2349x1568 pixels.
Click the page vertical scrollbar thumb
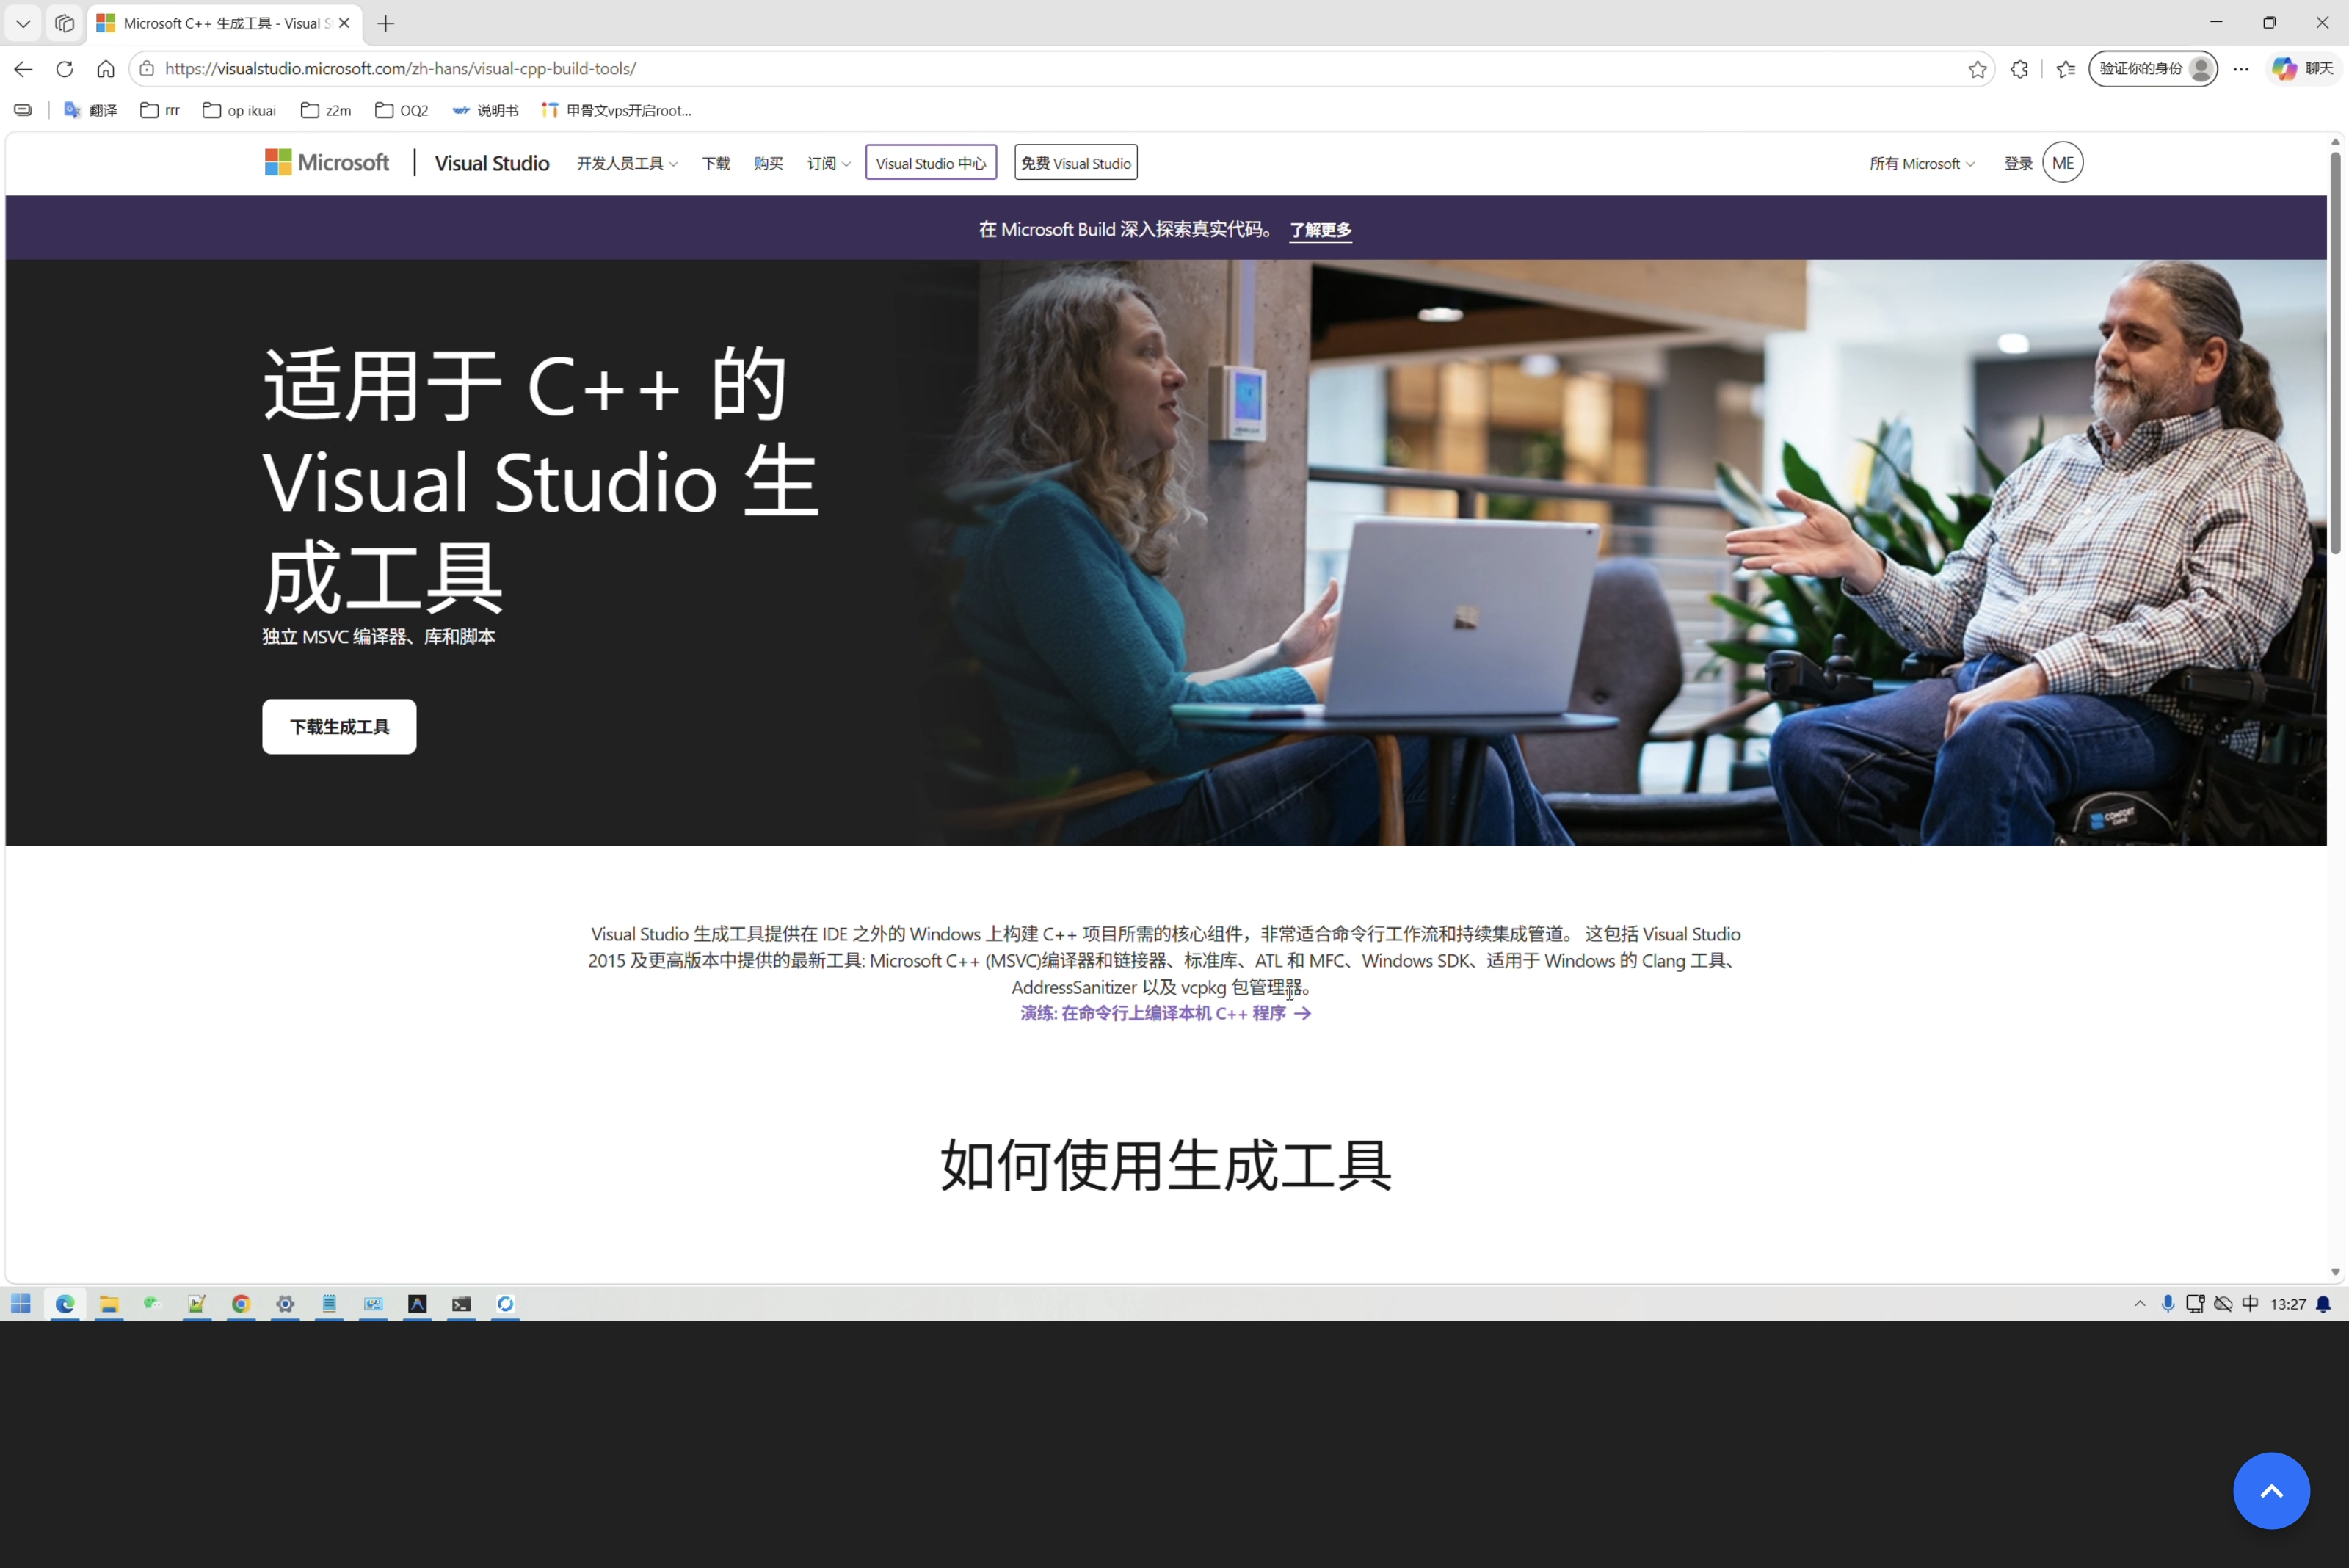[x=2335, y=352]
